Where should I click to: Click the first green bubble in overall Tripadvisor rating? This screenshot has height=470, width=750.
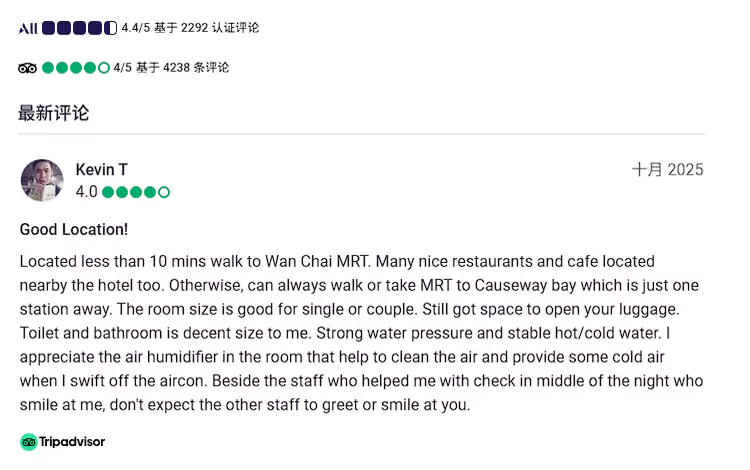coord(48,68)
